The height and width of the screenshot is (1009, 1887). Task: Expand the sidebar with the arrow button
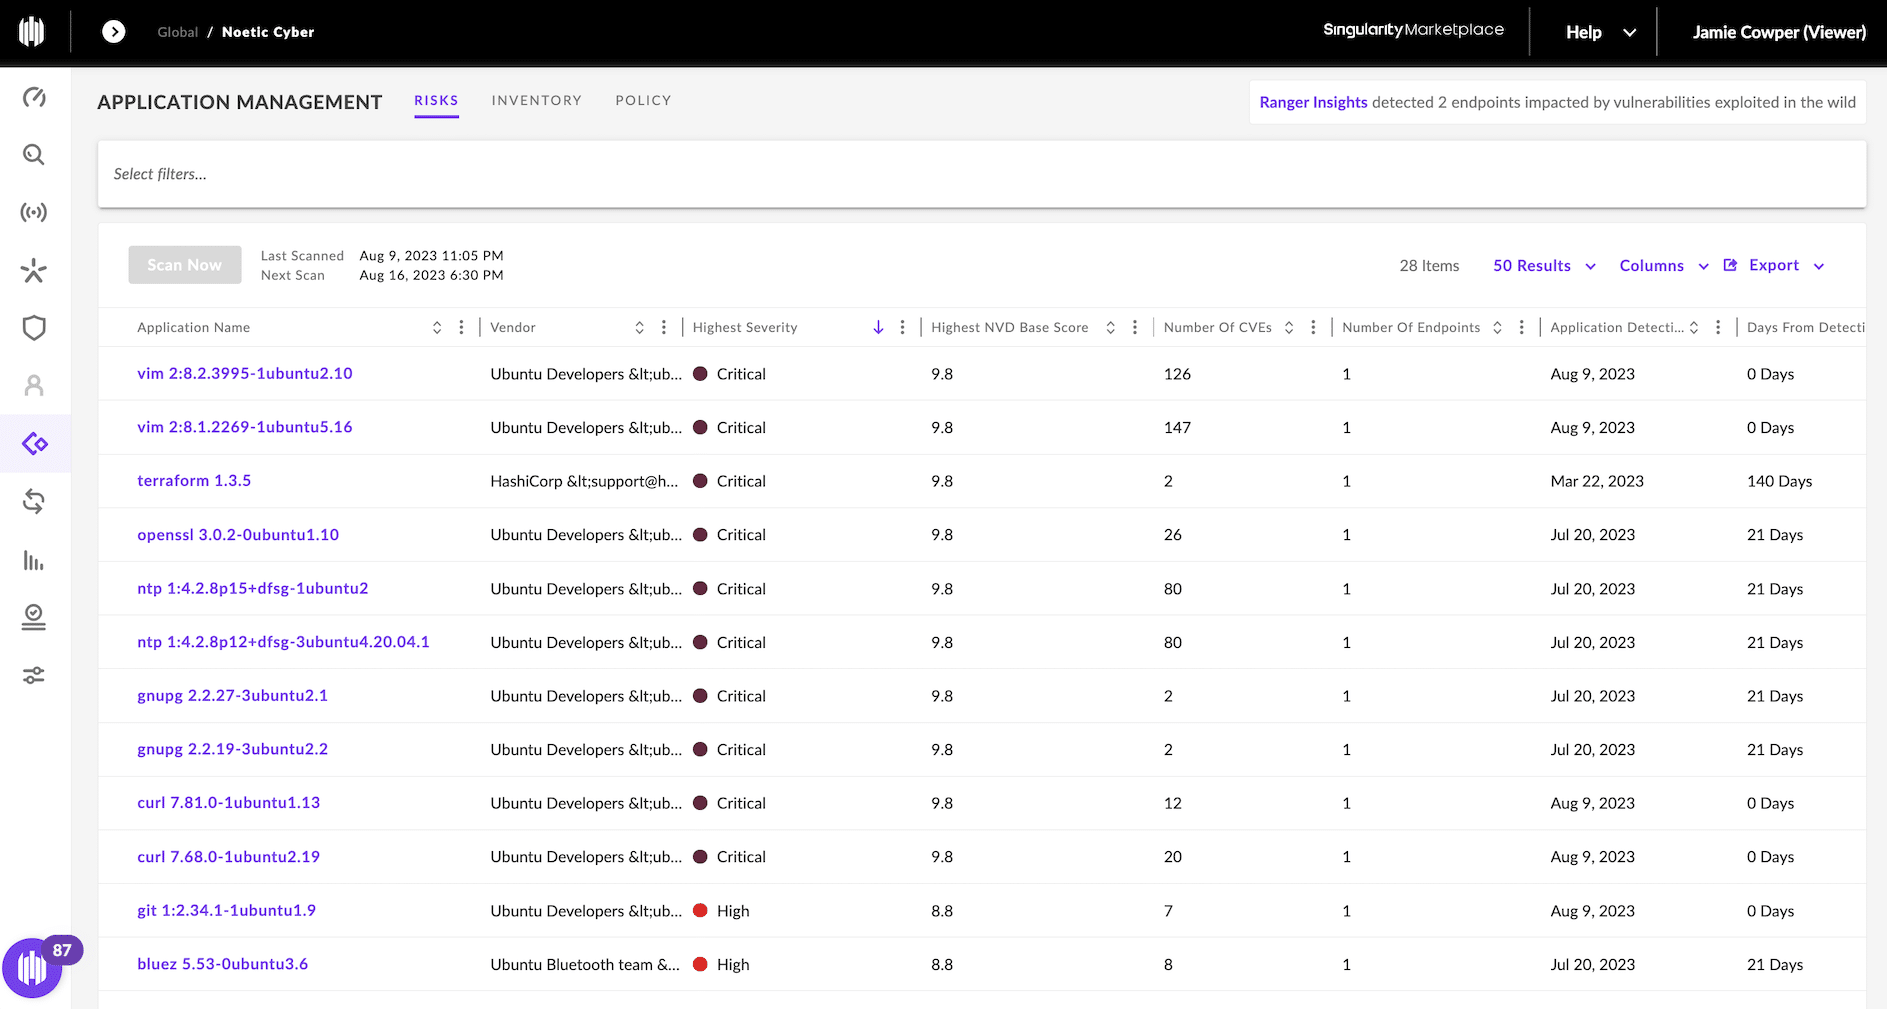pos(114,32)
